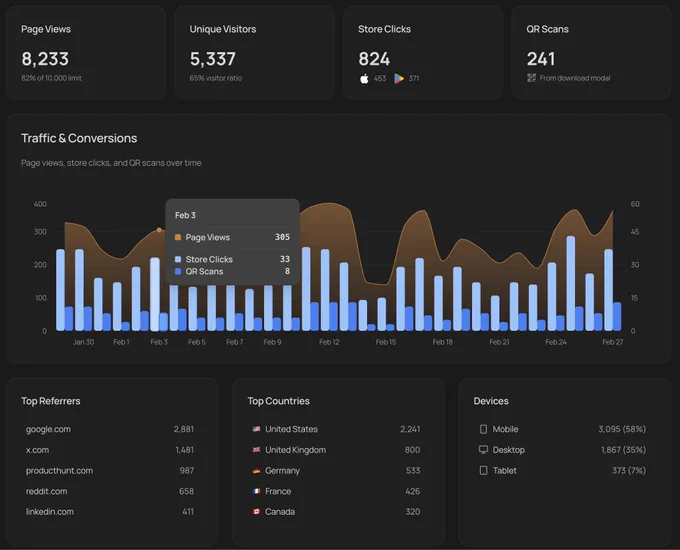Click the Desktop device label
Image resolution: width=680 pixels, height=550 pixels.
[509, 450]
